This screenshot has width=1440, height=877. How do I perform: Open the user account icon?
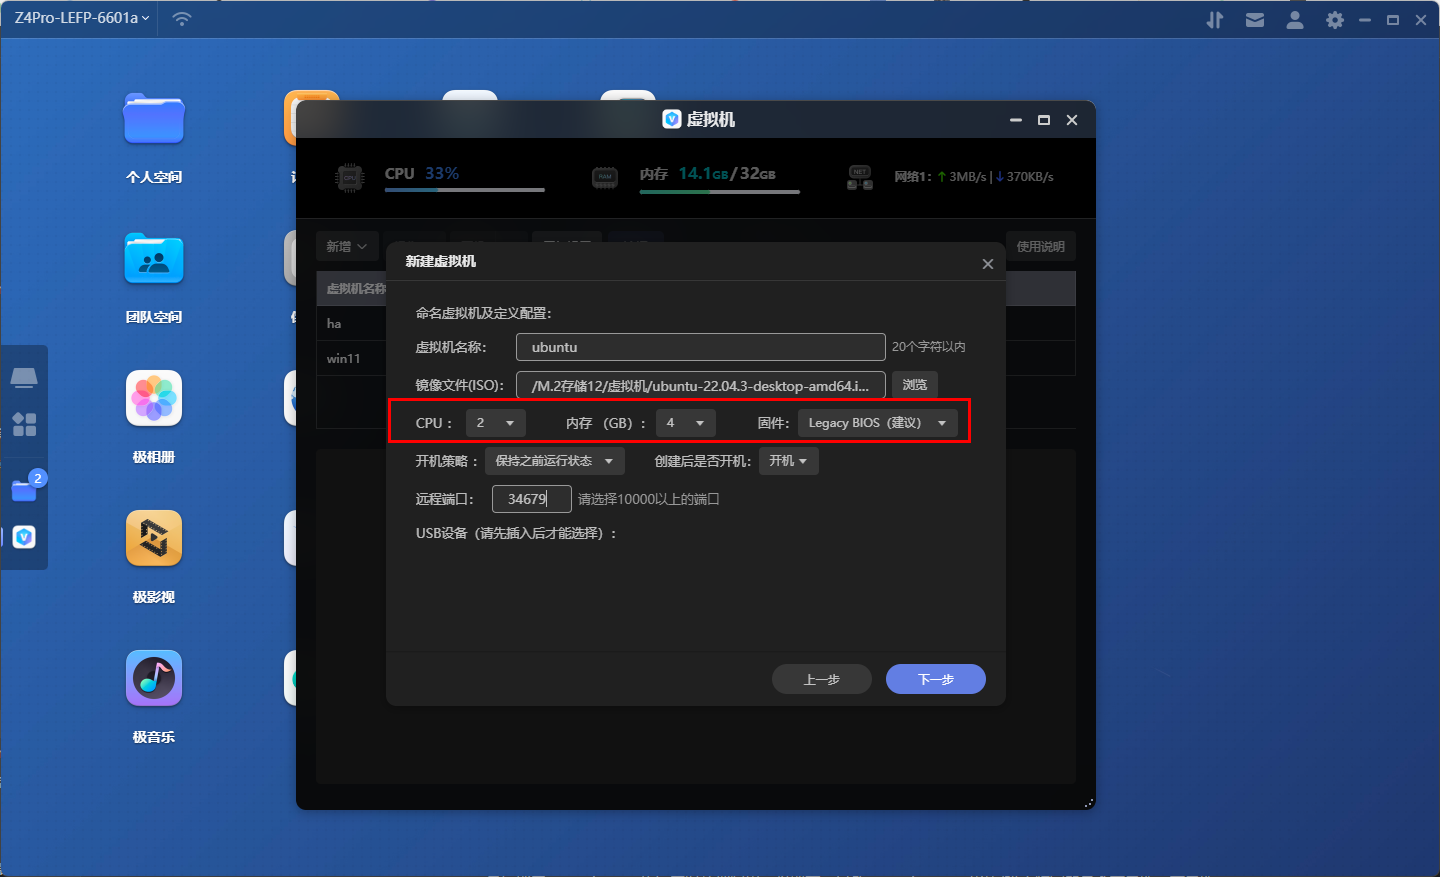click(x=1294, y=20)
